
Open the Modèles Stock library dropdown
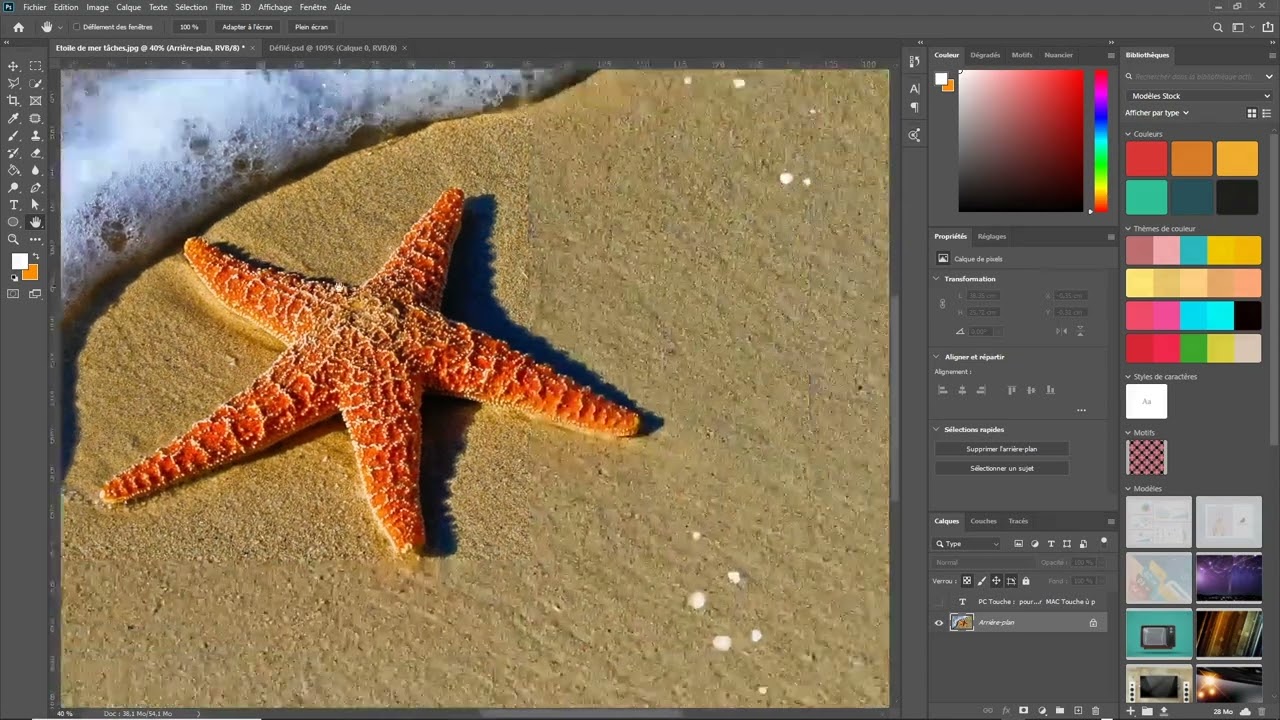1198,96
